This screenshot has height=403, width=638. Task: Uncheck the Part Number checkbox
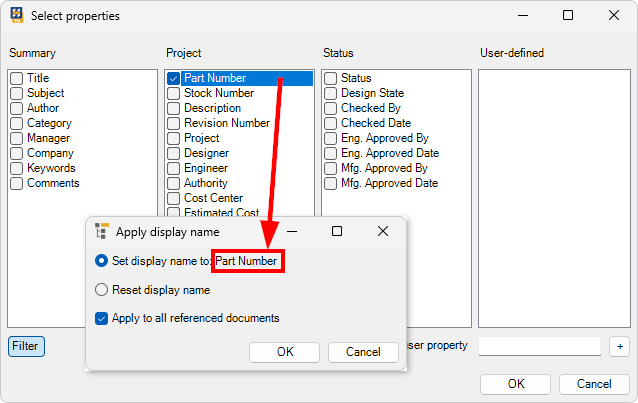coord(174,78)
